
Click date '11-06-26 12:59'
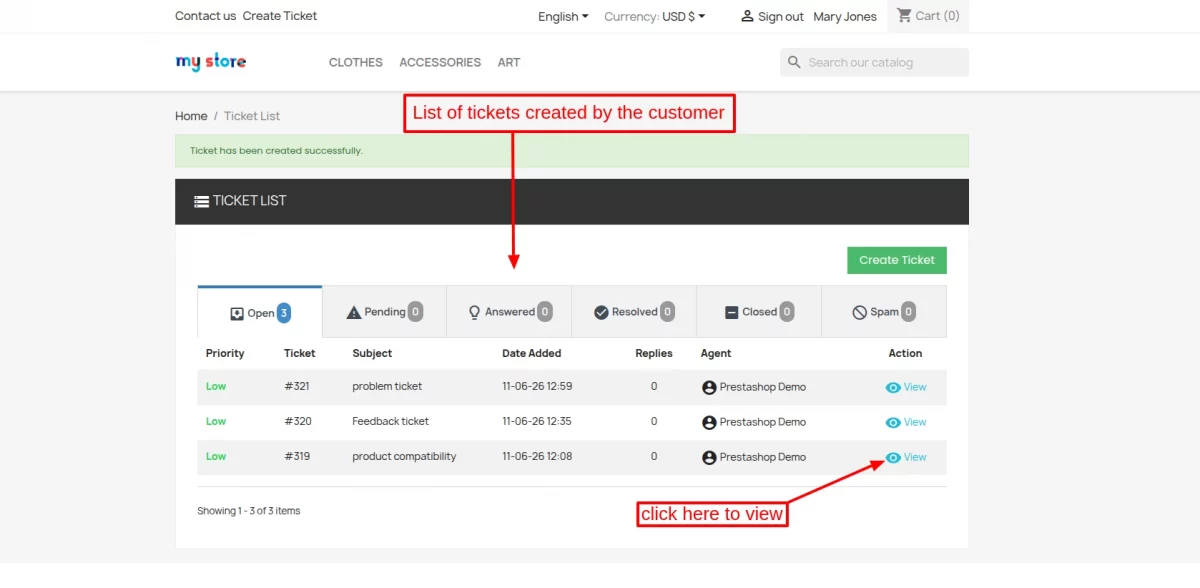(537, 386)
